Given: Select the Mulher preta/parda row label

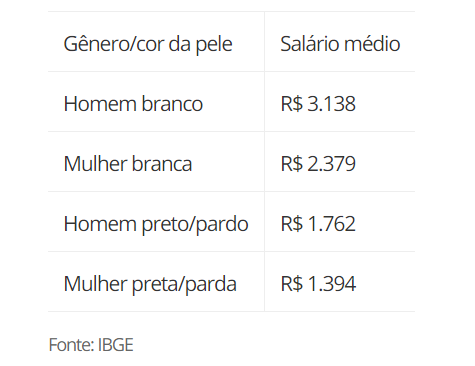Looking at the screenshot, I should click(x=150, y=284).
